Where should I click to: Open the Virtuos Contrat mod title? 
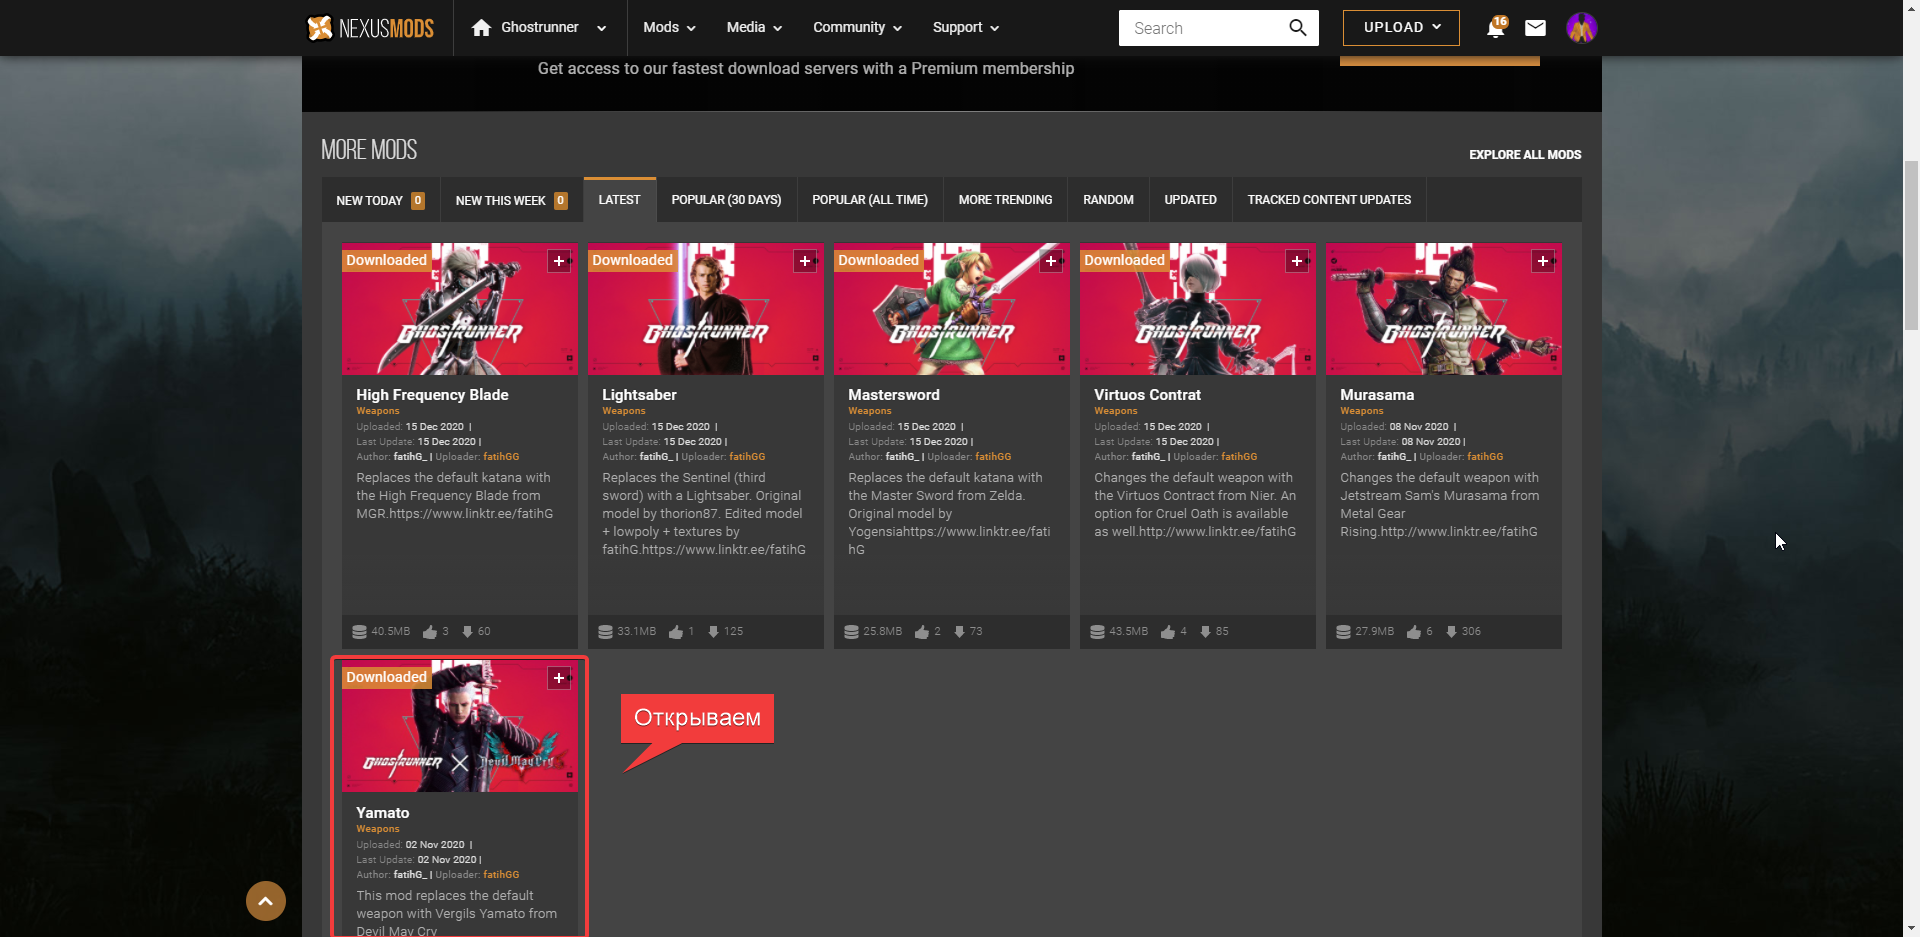coord(1147,395)
